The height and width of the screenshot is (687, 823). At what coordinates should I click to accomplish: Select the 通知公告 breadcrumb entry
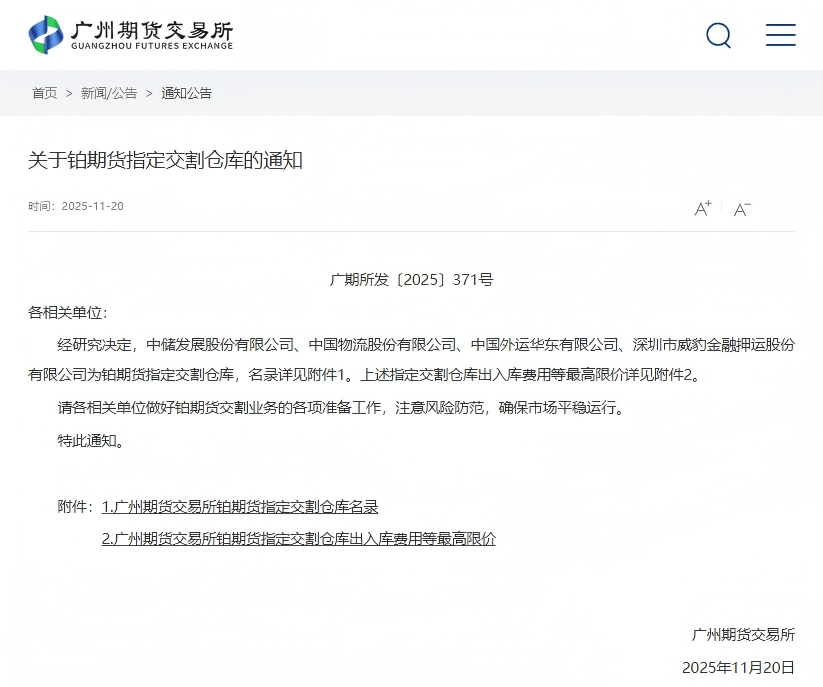tap(186, 93)
